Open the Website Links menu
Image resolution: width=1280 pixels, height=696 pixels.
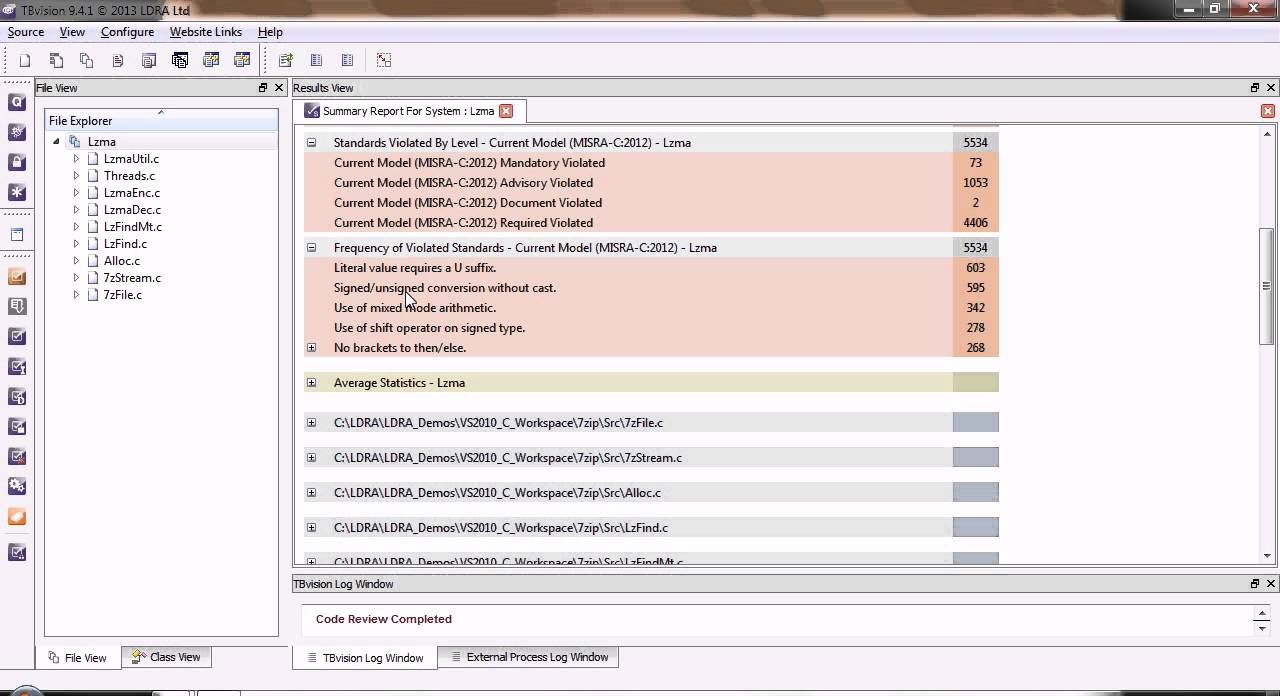pyautogui.click(x=206, y=32)
